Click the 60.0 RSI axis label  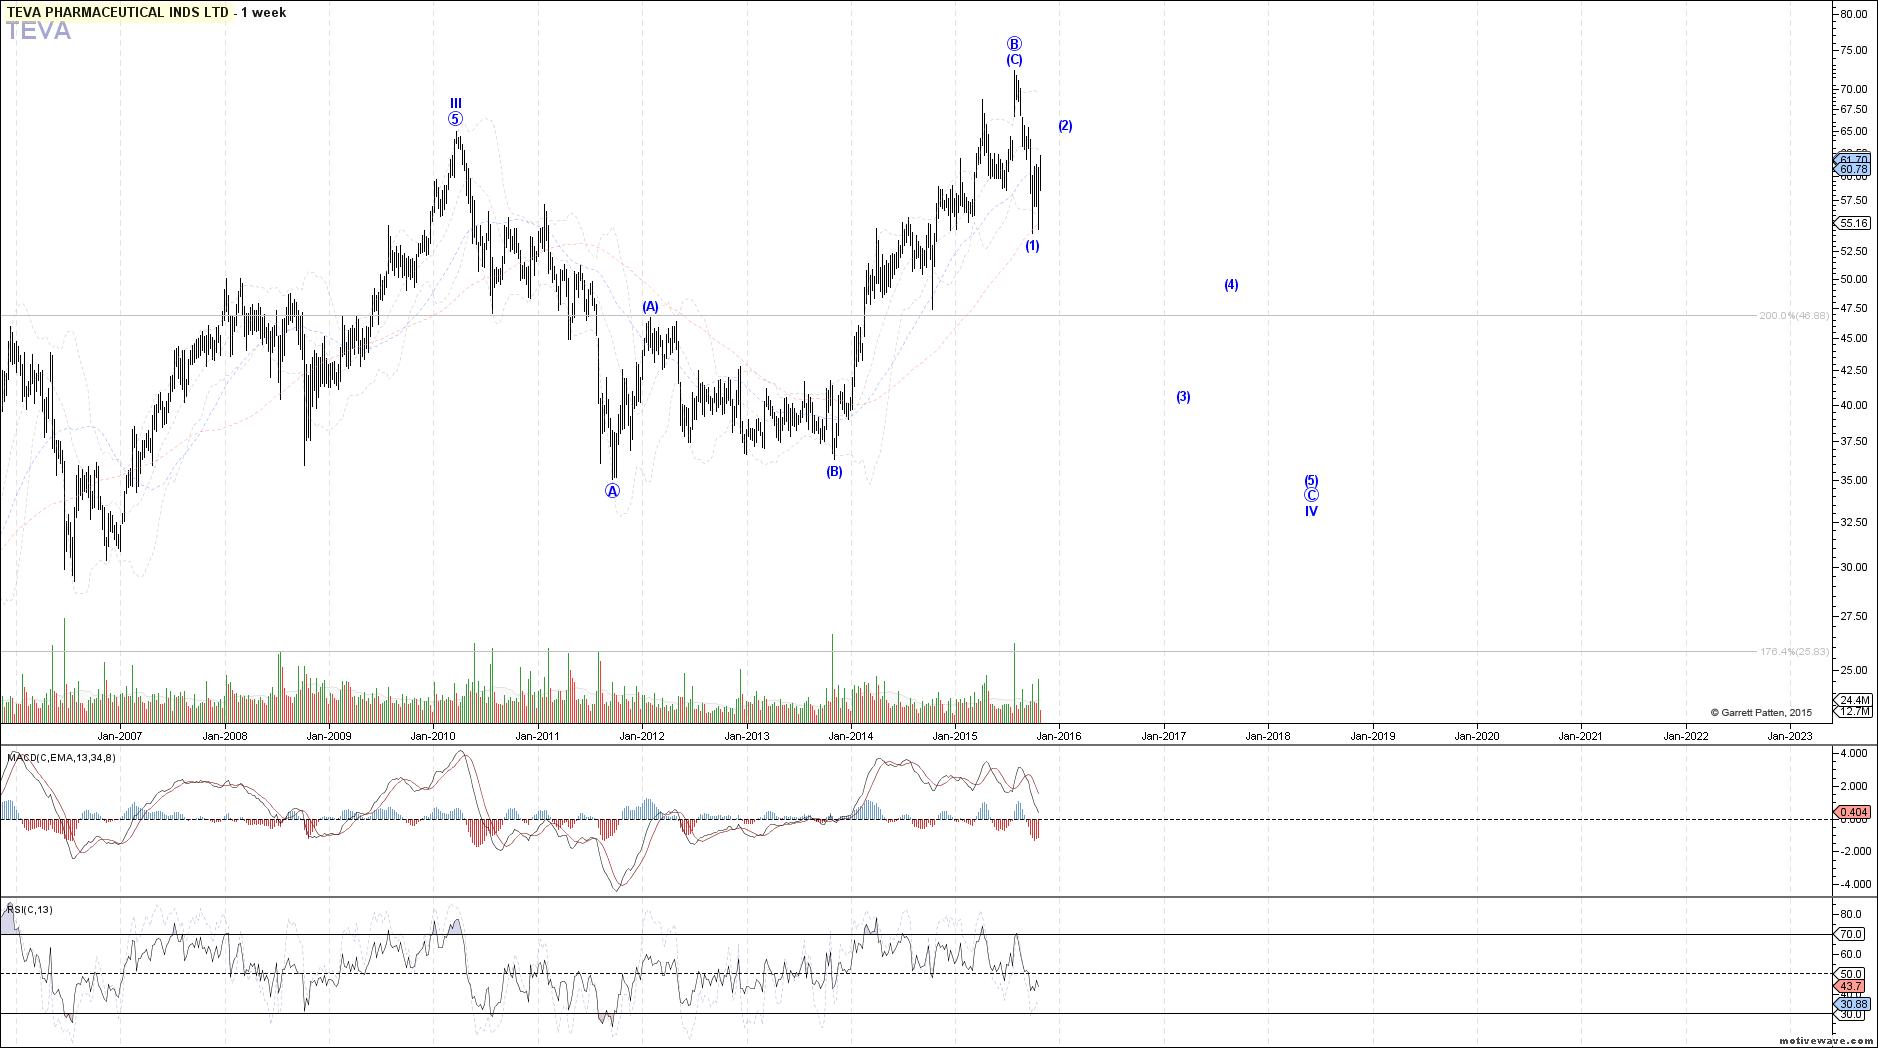point(1851,954)
